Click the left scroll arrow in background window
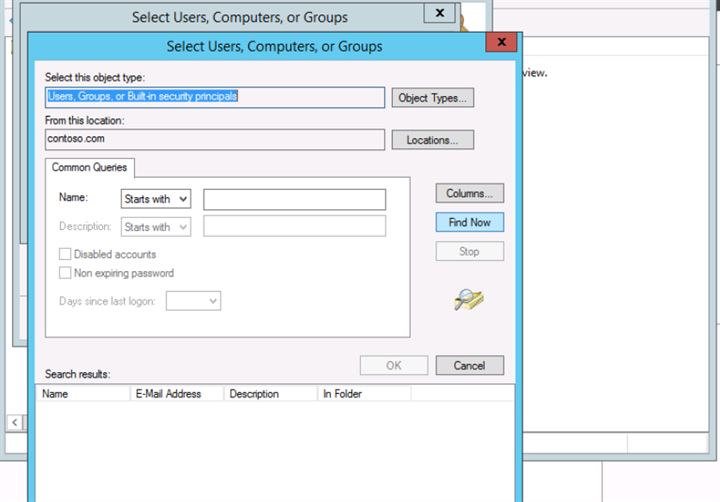This screenshot has width=720, height=502. [x=15, y=423]
